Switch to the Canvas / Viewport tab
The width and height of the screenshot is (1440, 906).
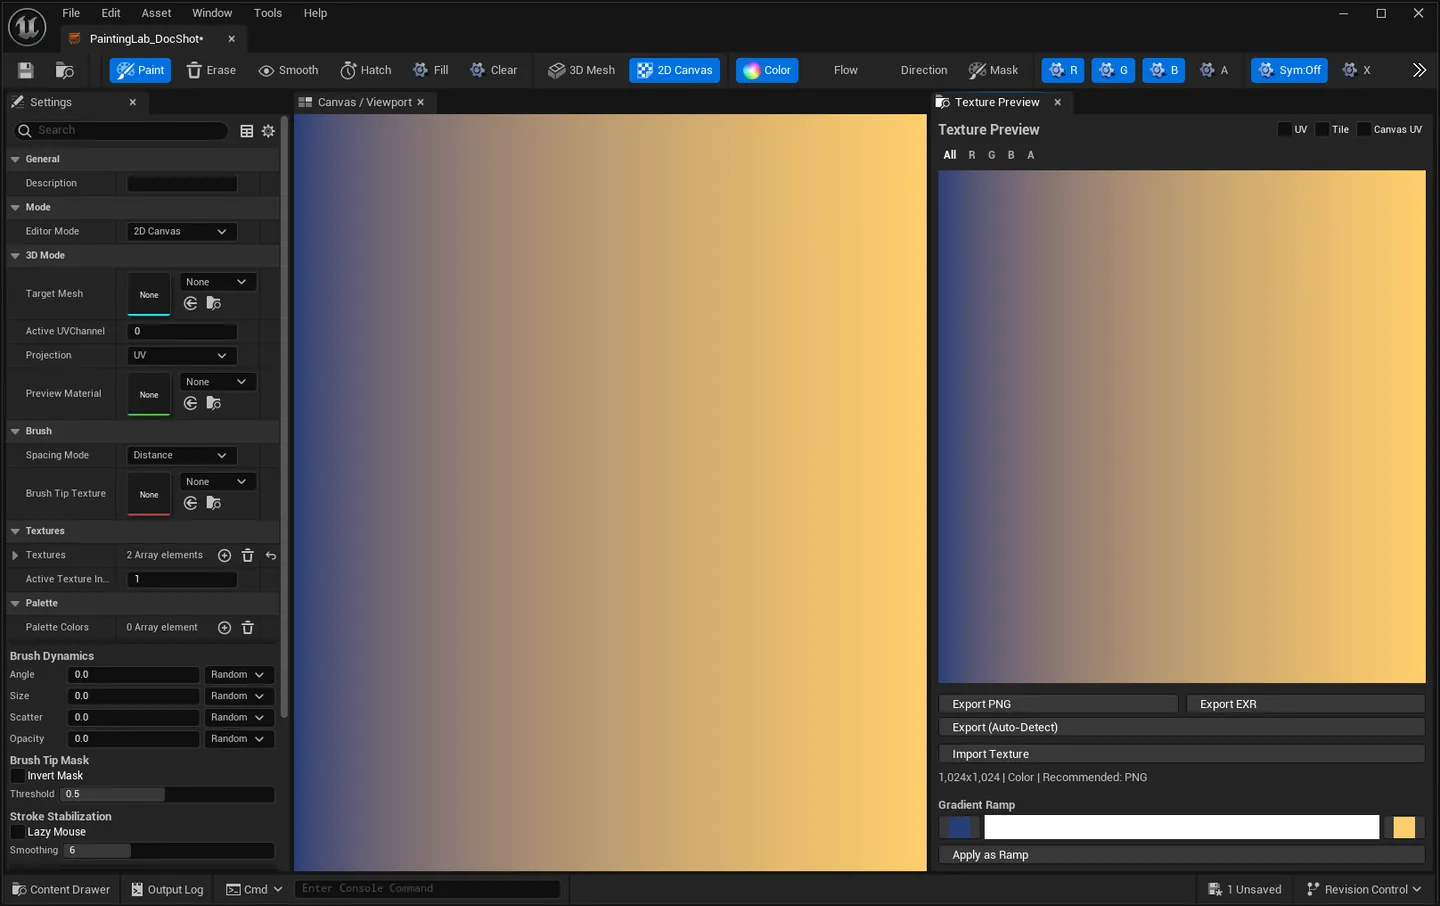[363, 102]
